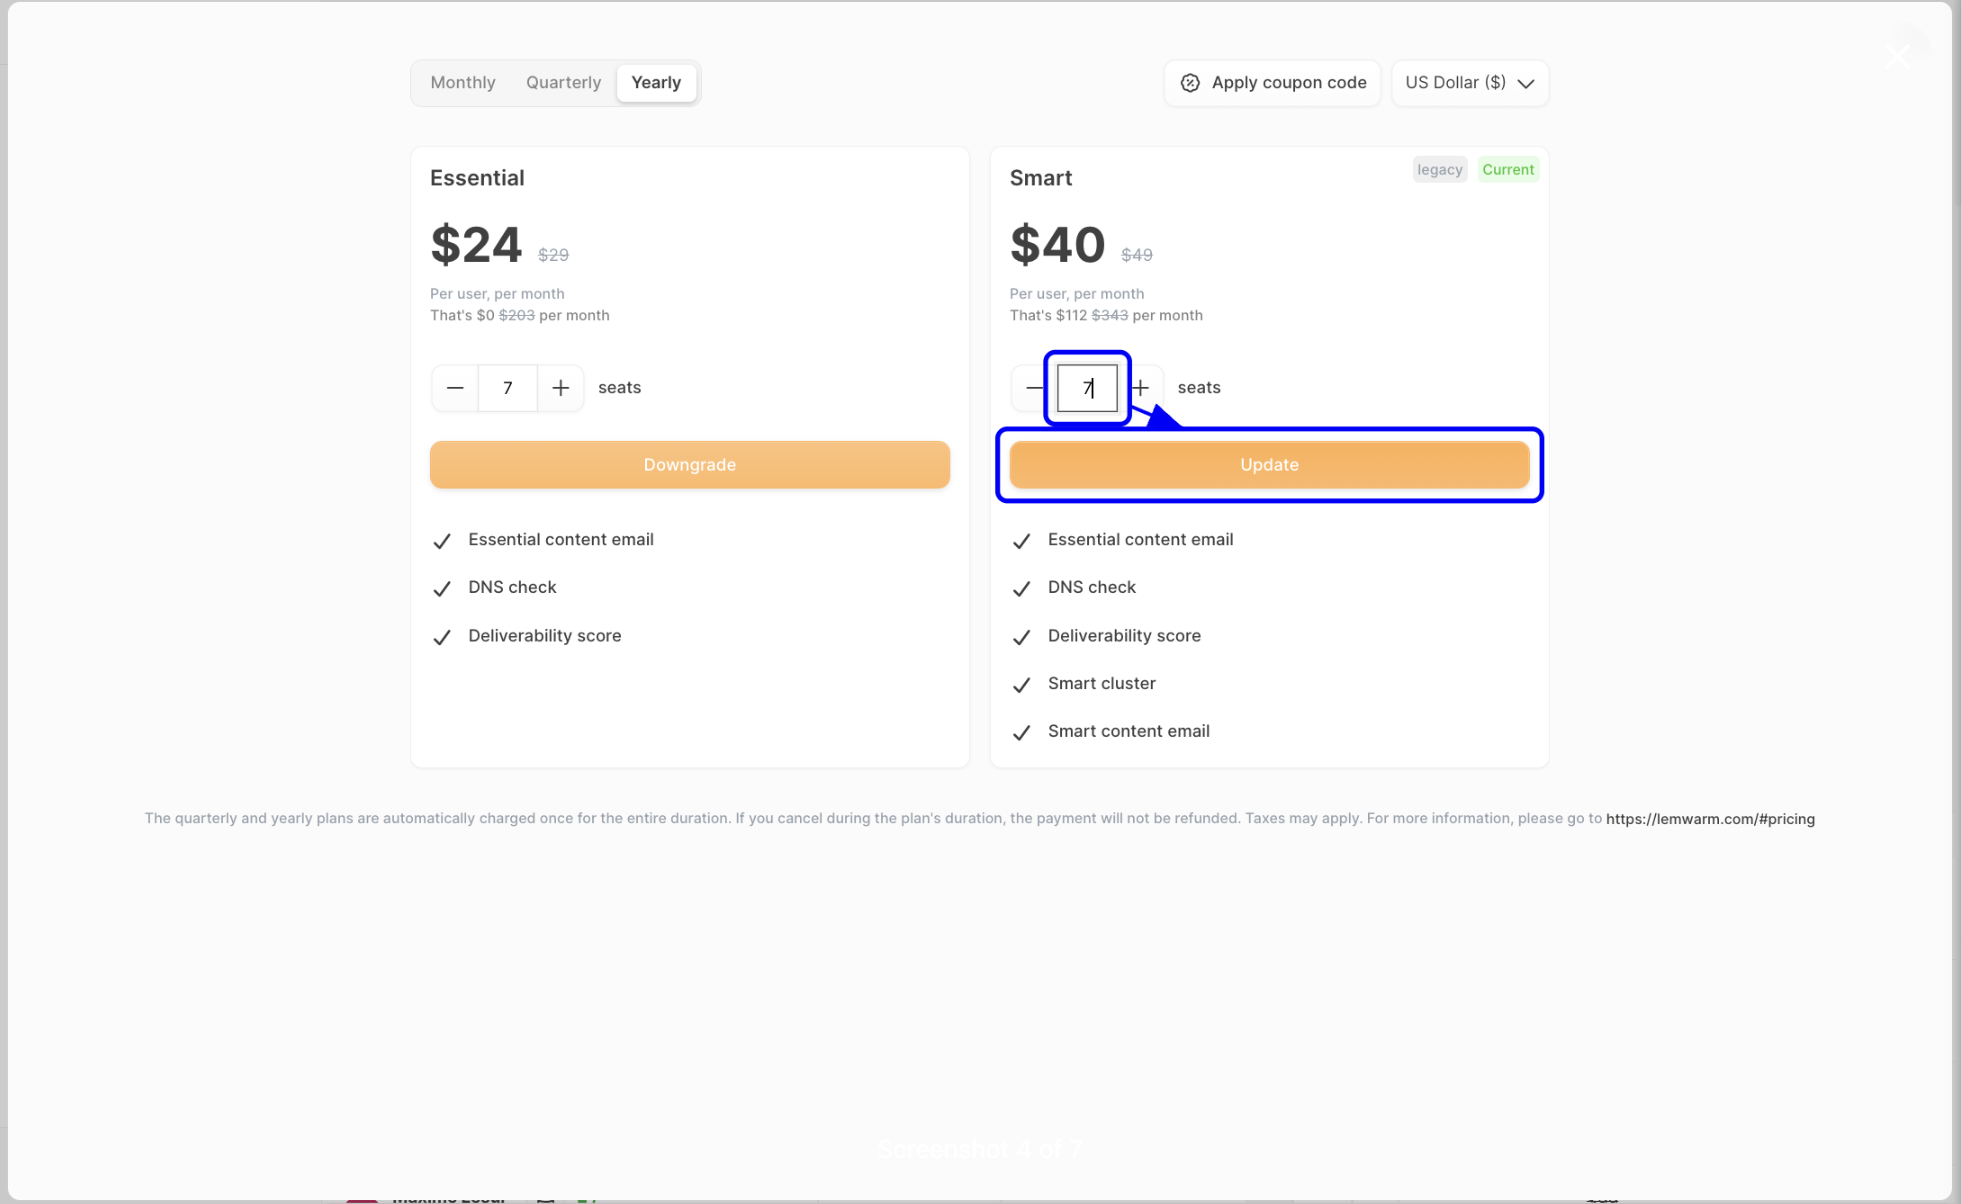
Task: Click the green Current badge
Action: point(1507,170)
